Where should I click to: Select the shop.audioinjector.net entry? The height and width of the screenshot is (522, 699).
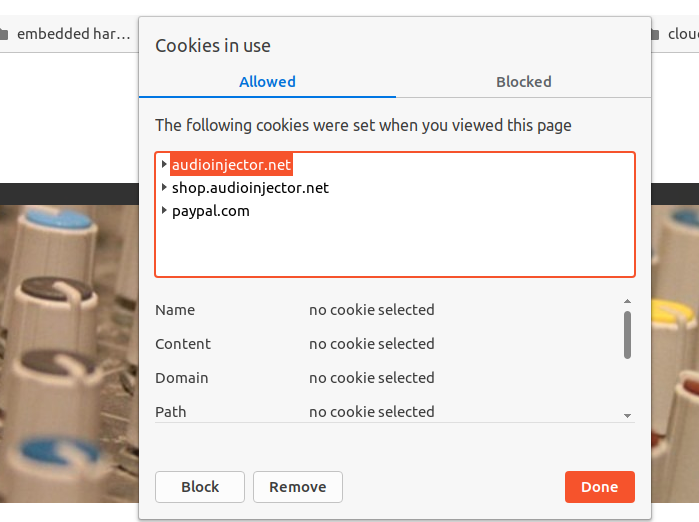[250, 188]
